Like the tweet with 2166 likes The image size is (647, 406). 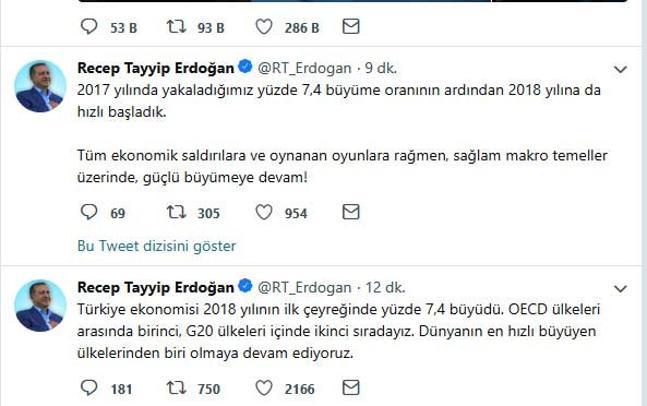[264, 388]
